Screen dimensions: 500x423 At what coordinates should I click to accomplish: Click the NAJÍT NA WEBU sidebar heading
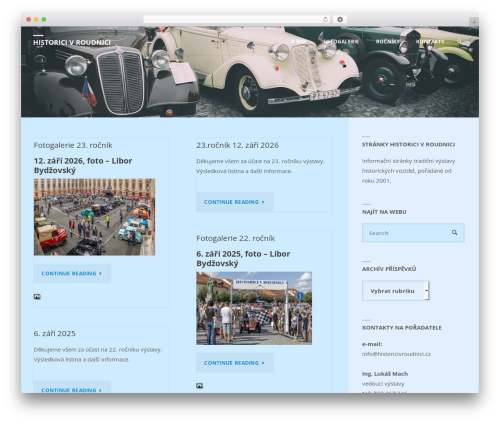384,212
